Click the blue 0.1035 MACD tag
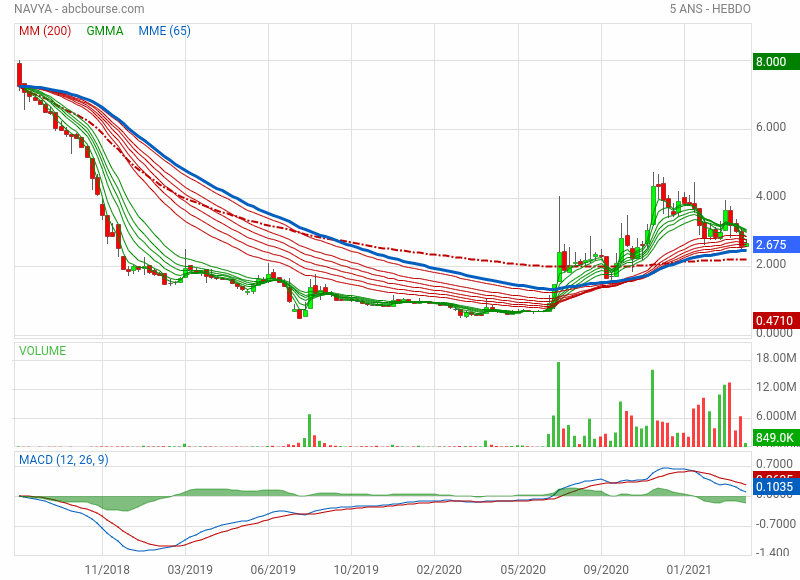Screen dimensions: 800x580 [776, 487]
